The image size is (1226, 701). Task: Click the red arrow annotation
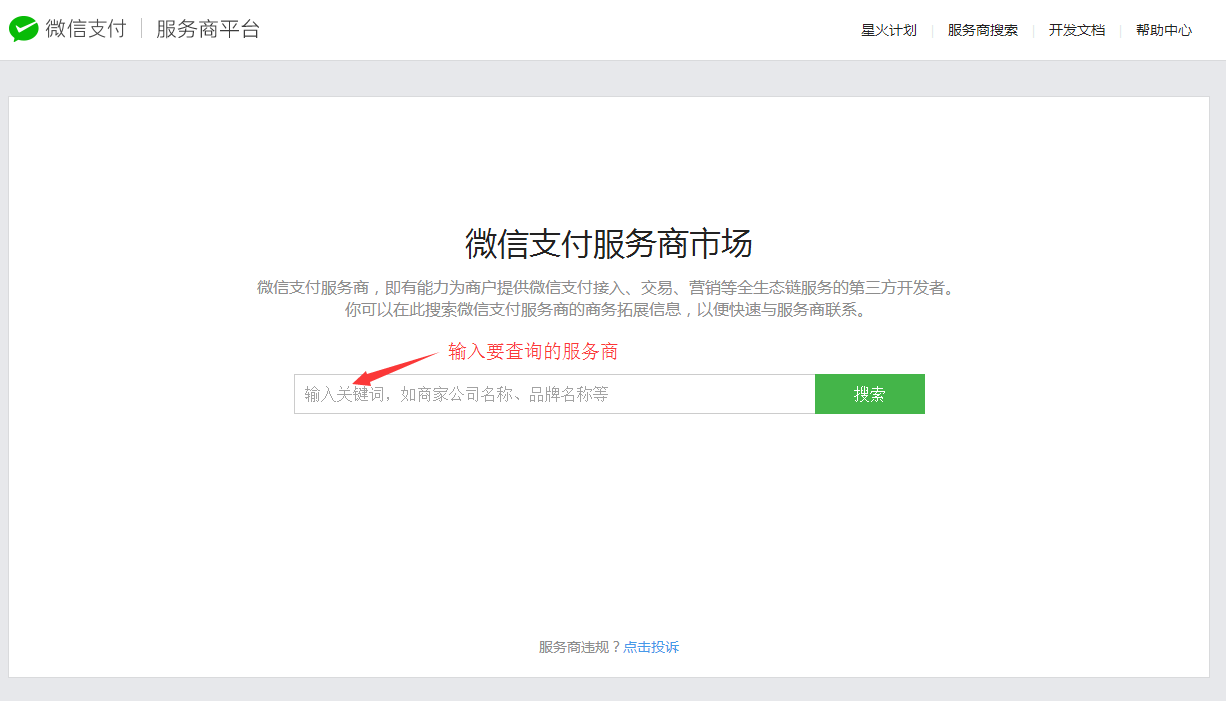(396, 366)
